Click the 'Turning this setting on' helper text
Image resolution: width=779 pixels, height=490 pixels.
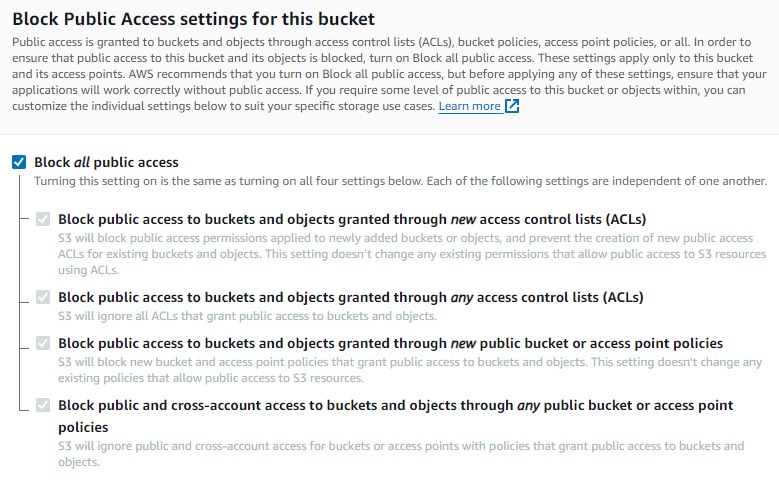point(400,181)
